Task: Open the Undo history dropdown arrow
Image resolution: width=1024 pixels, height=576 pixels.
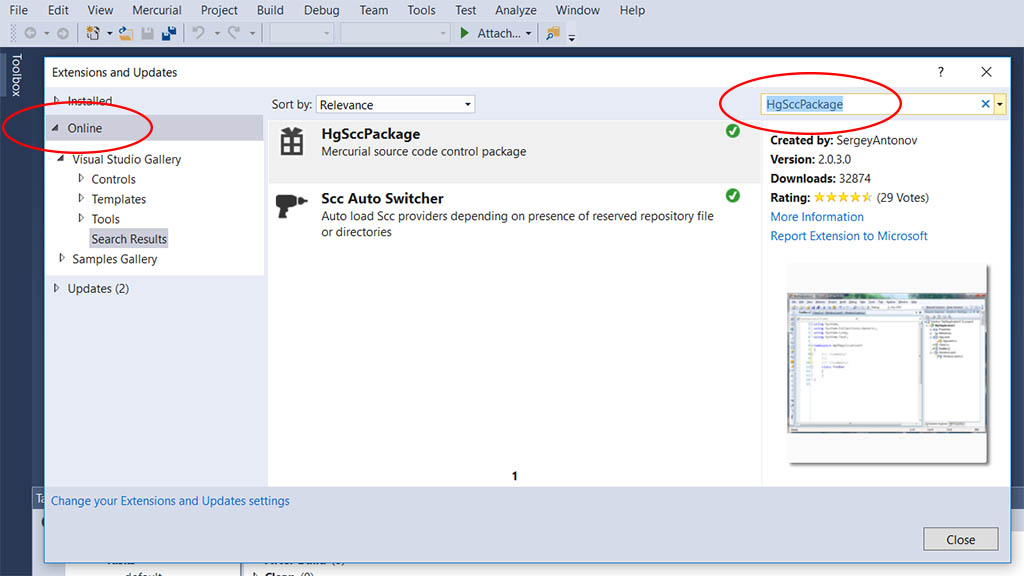Action: (x=216, y=33)
